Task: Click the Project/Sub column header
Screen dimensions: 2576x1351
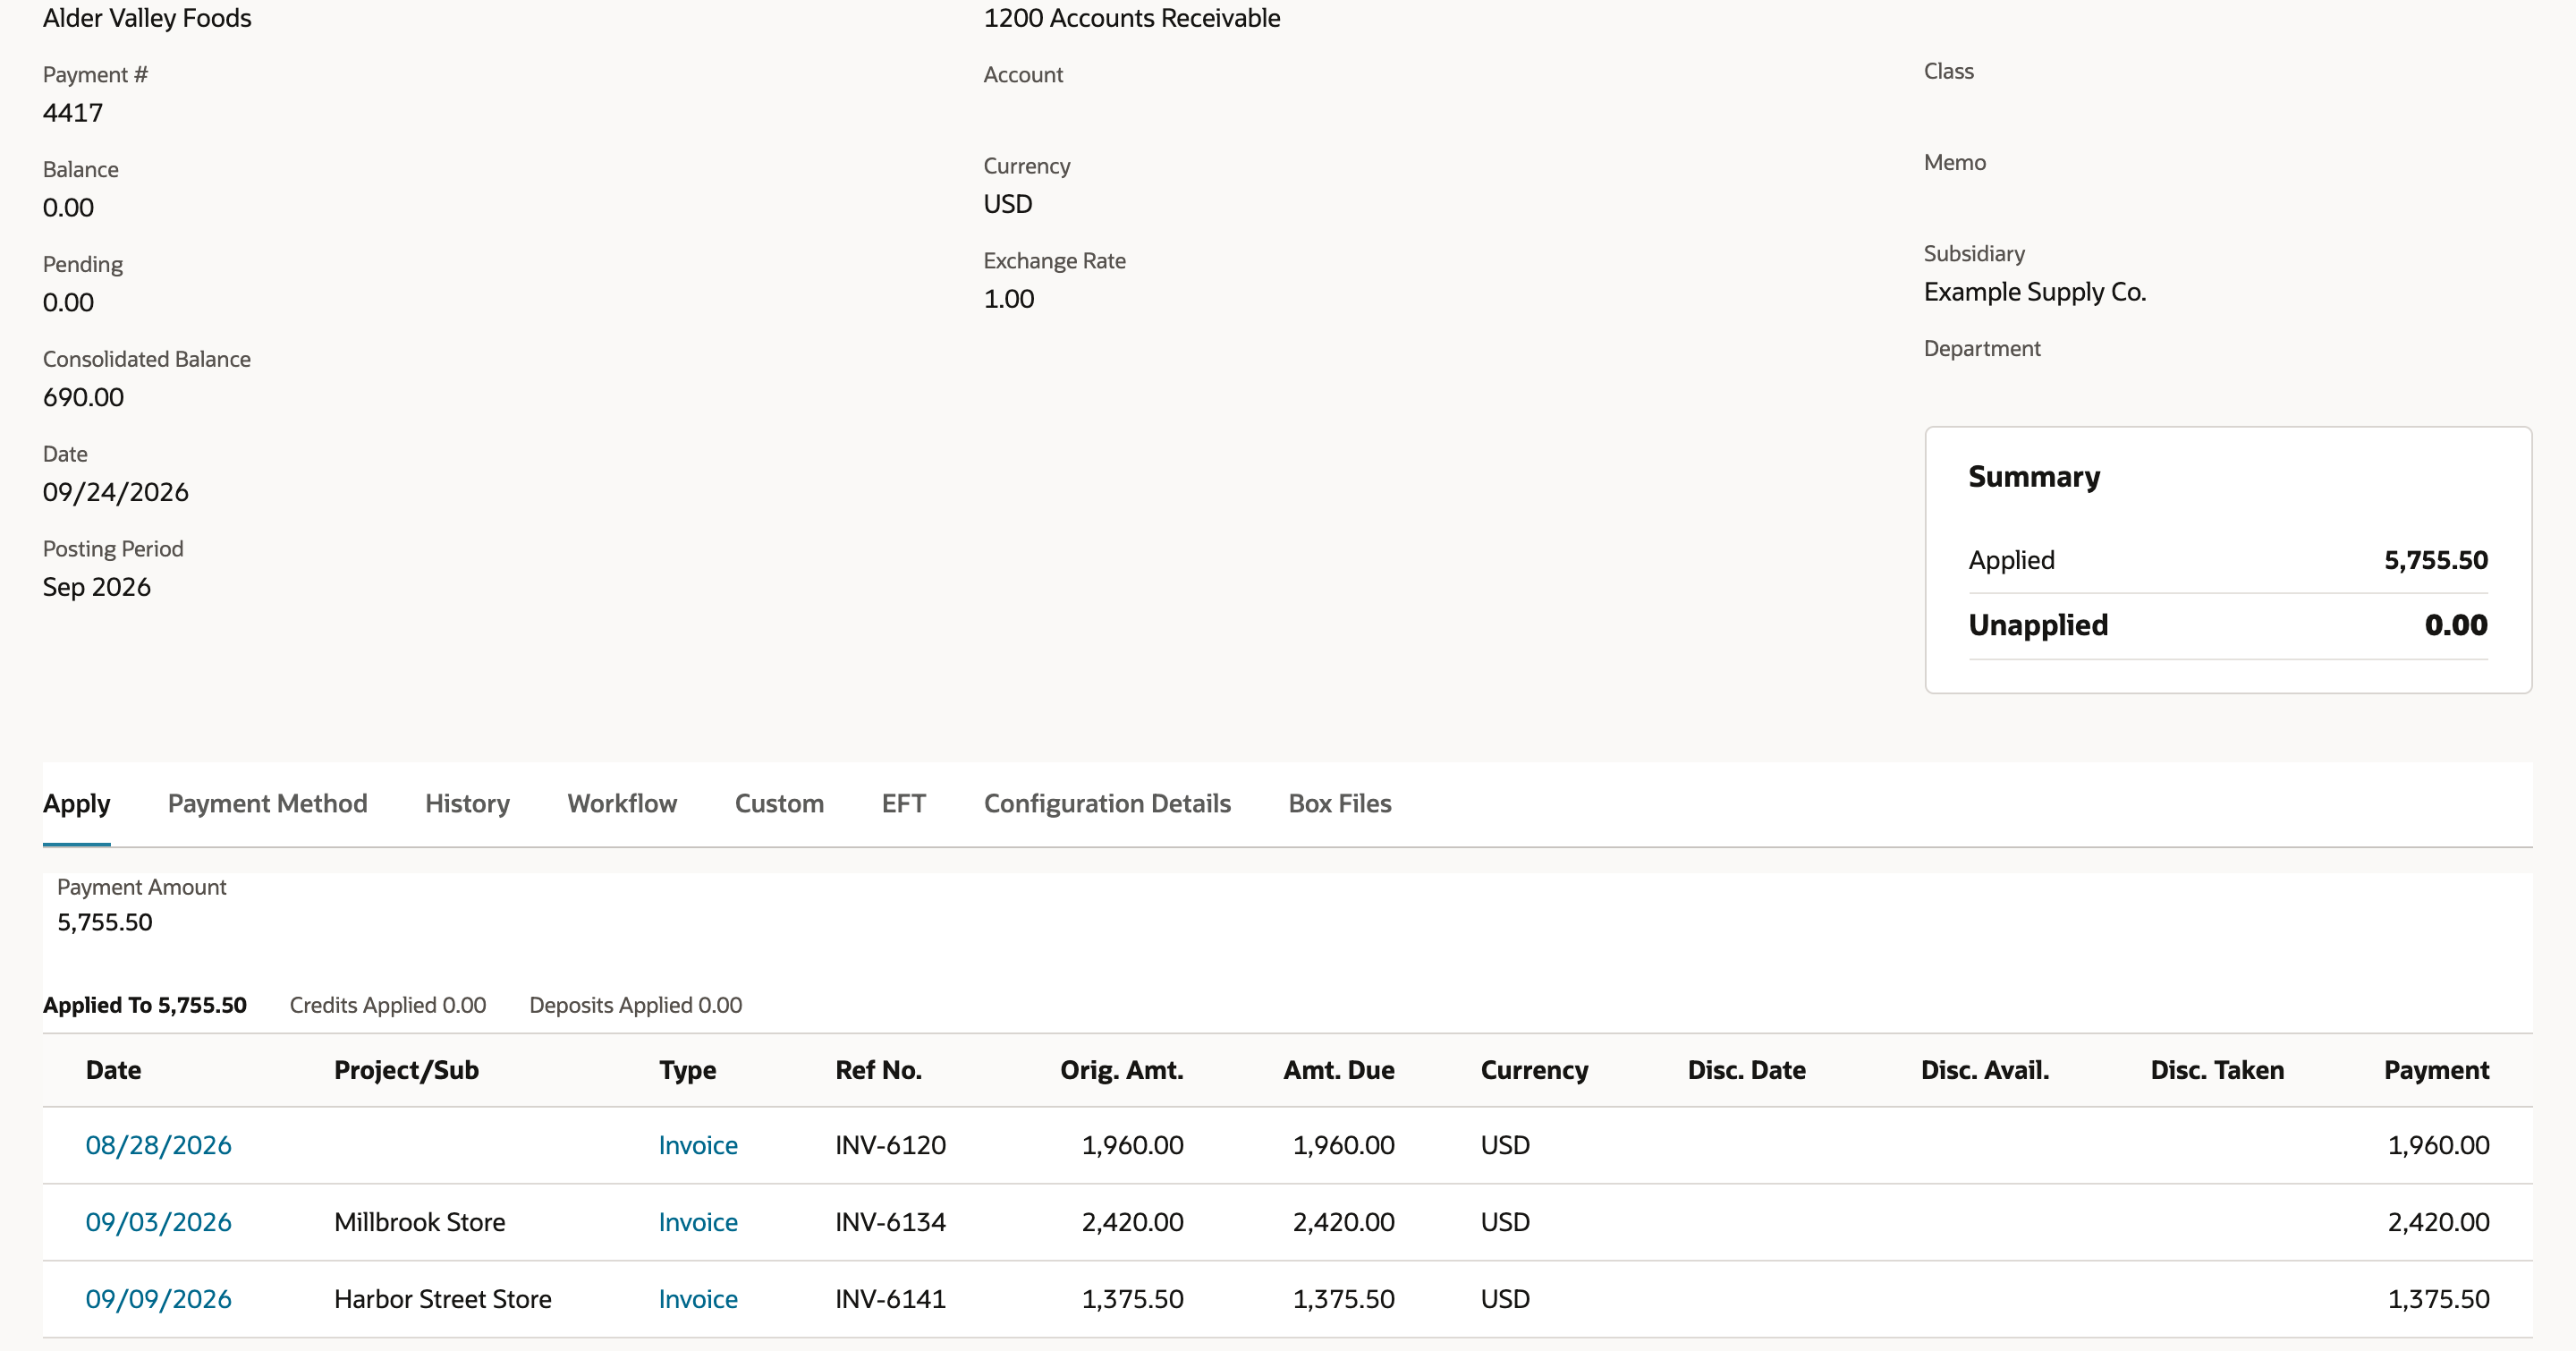Action: click(406, 1070)
